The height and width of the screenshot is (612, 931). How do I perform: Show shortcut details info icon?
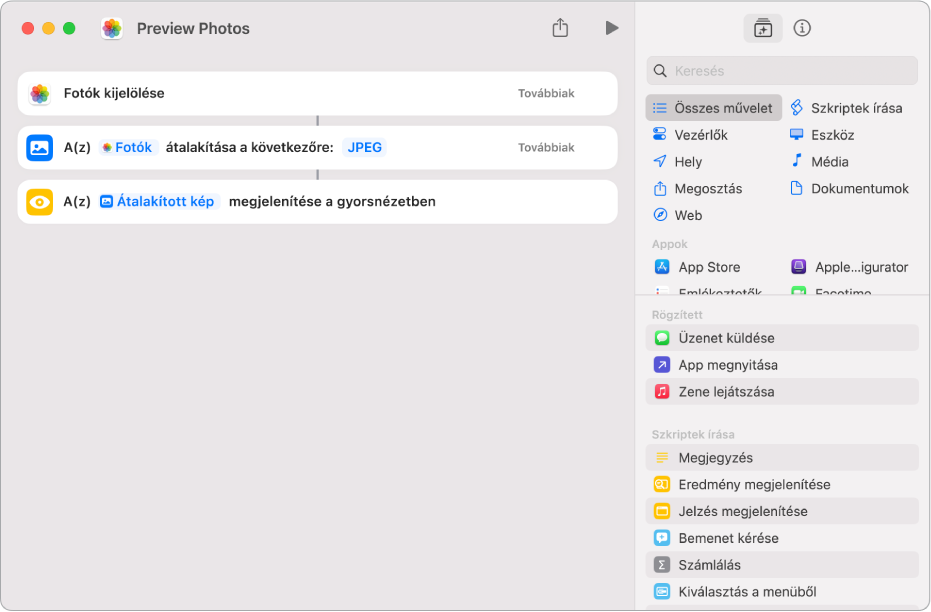point(802,28)
